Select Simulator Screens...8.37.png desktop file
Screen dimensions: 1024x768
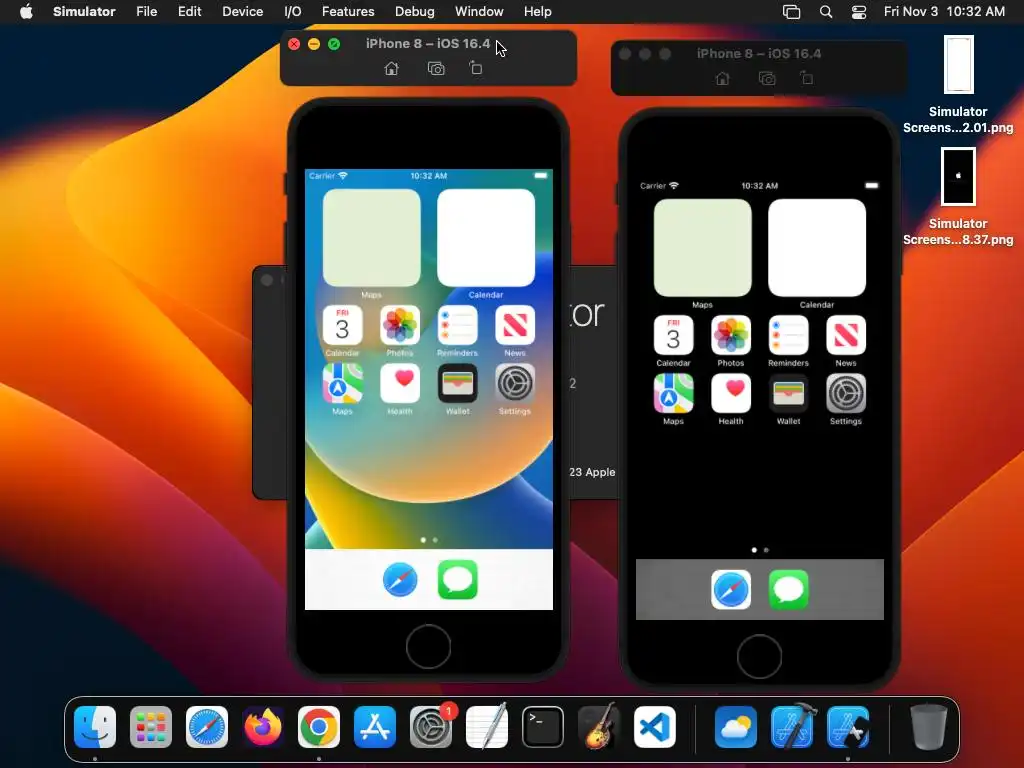[958, 197]
